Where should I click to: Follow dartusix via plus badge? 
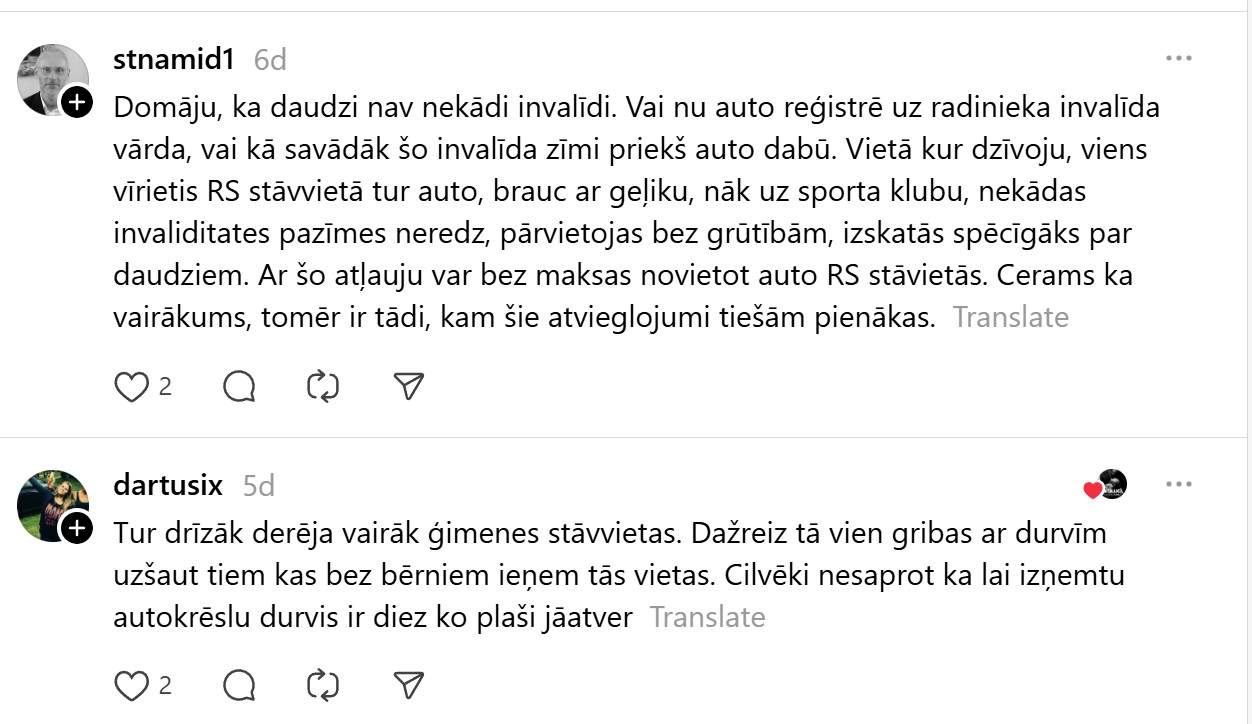point(77,527)
